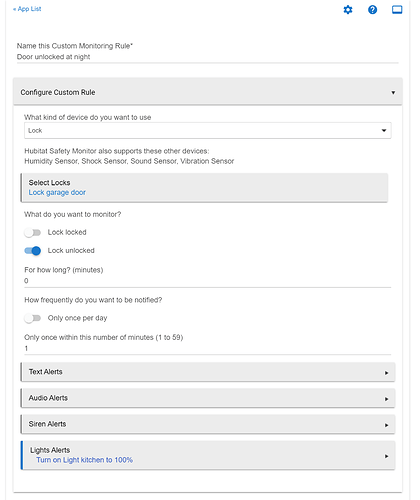Go back to App List
The height and width of the screenshot is (500, 420).
click(x=27, y=9)
